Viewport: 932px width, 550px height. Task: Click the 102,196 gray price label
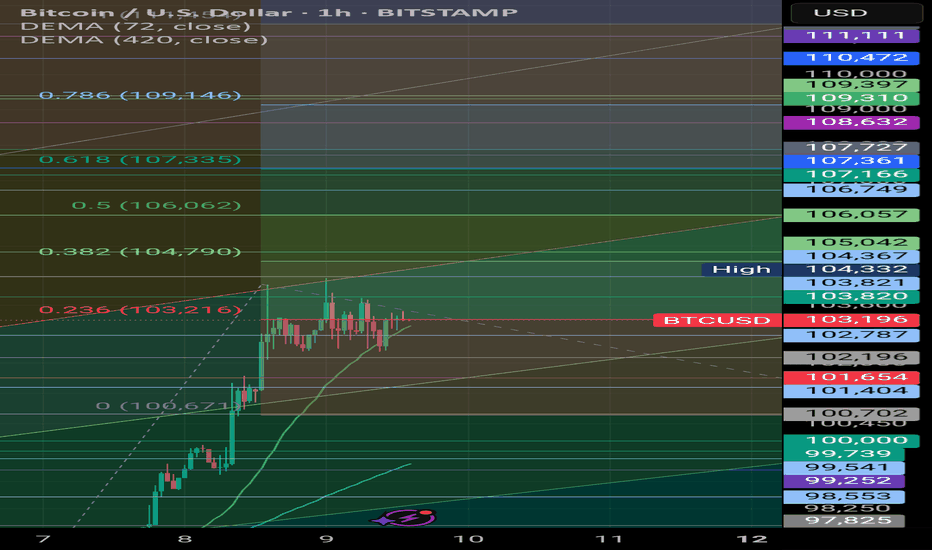pyautogui.click(x=852, y=357)
